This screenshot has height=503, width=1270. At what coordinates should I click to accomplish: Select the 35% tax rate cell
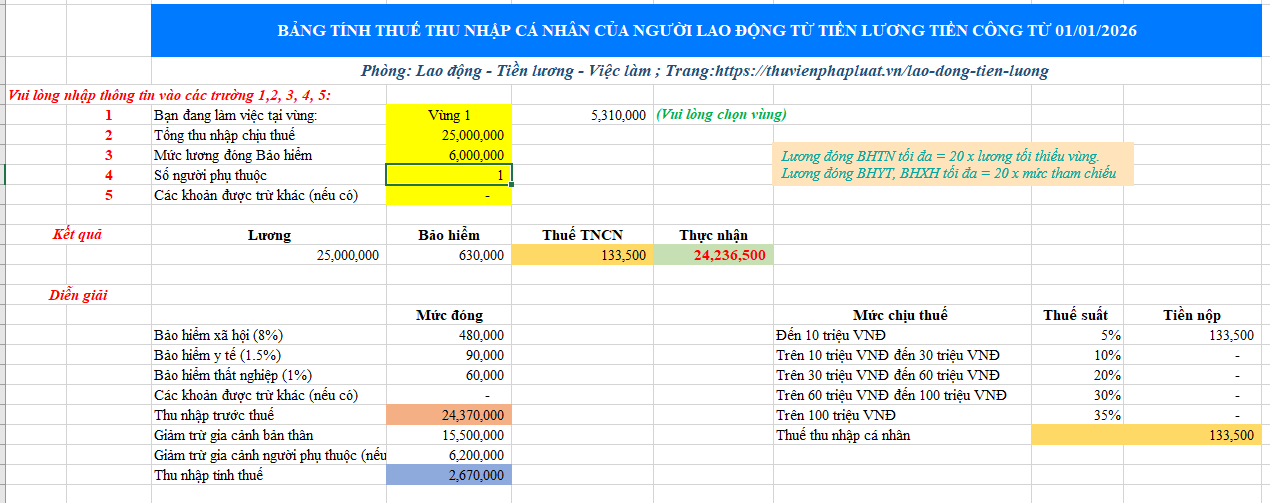[x=1075, y=415]
